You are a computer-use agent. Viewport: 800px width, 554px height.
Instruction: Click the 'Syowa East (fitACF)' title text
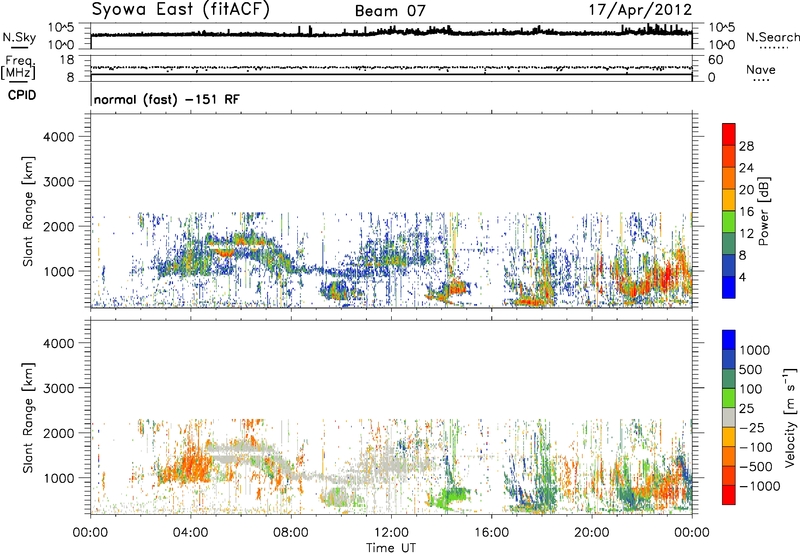click(181, 9)
